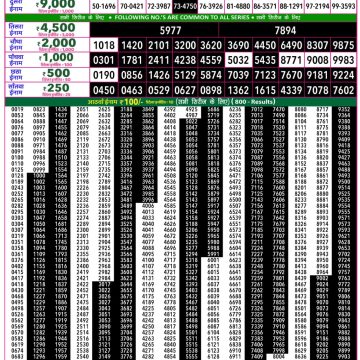The image size is (360, 360).
Task: Click the number 76-3926
Action: coord(211,6)
